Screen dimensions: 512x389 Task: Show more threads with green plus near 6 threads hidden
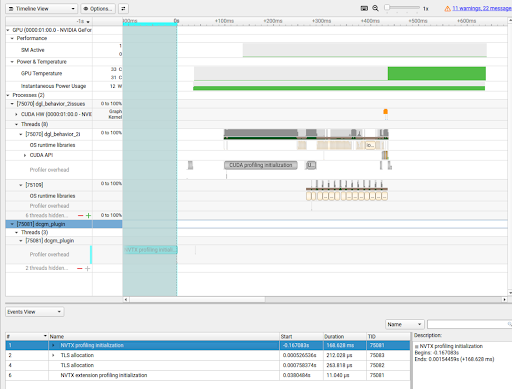pos(88,216)
